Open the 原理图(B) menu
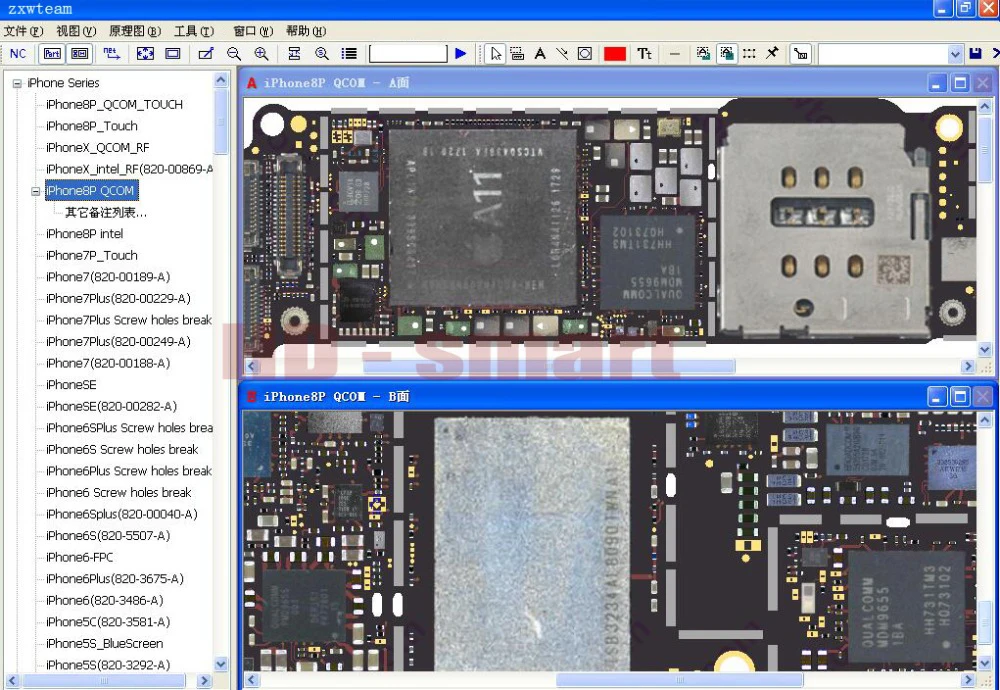The image size is (1000, 690). pos(135,31)
